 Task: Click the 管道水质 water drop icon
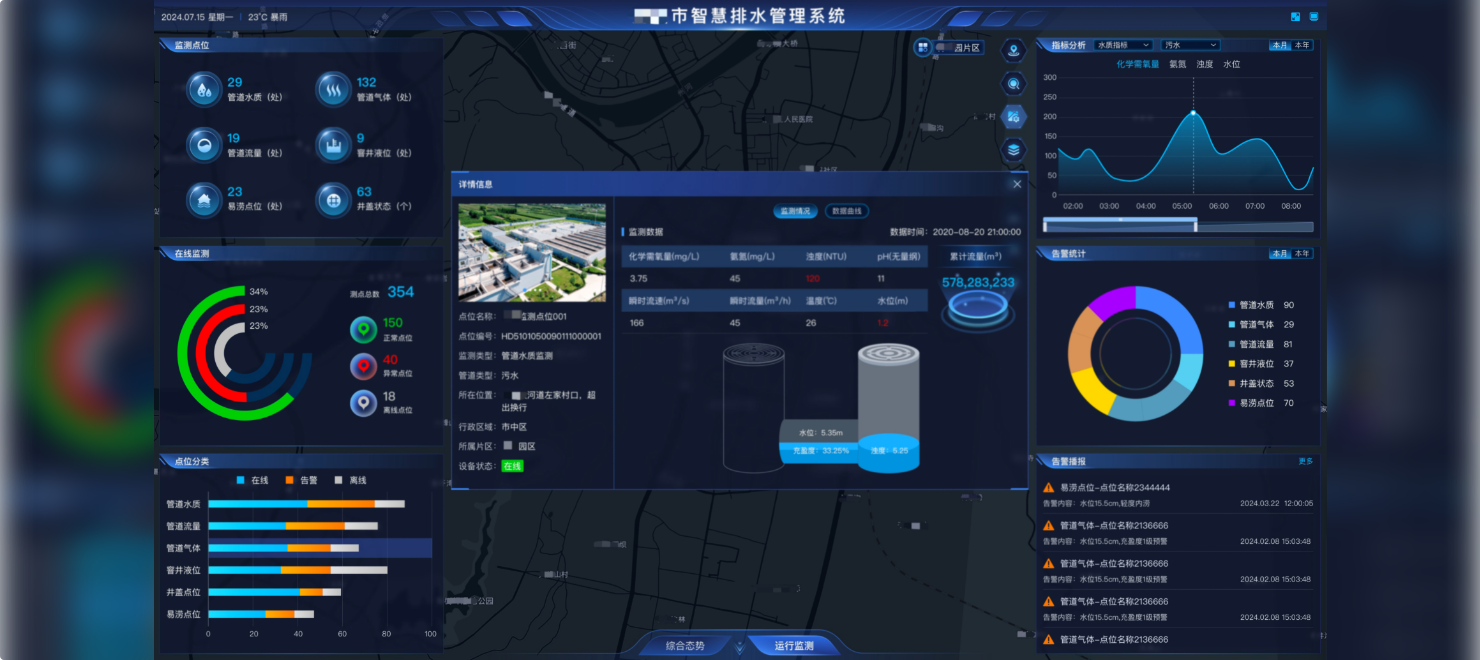(x=204, y=90)
